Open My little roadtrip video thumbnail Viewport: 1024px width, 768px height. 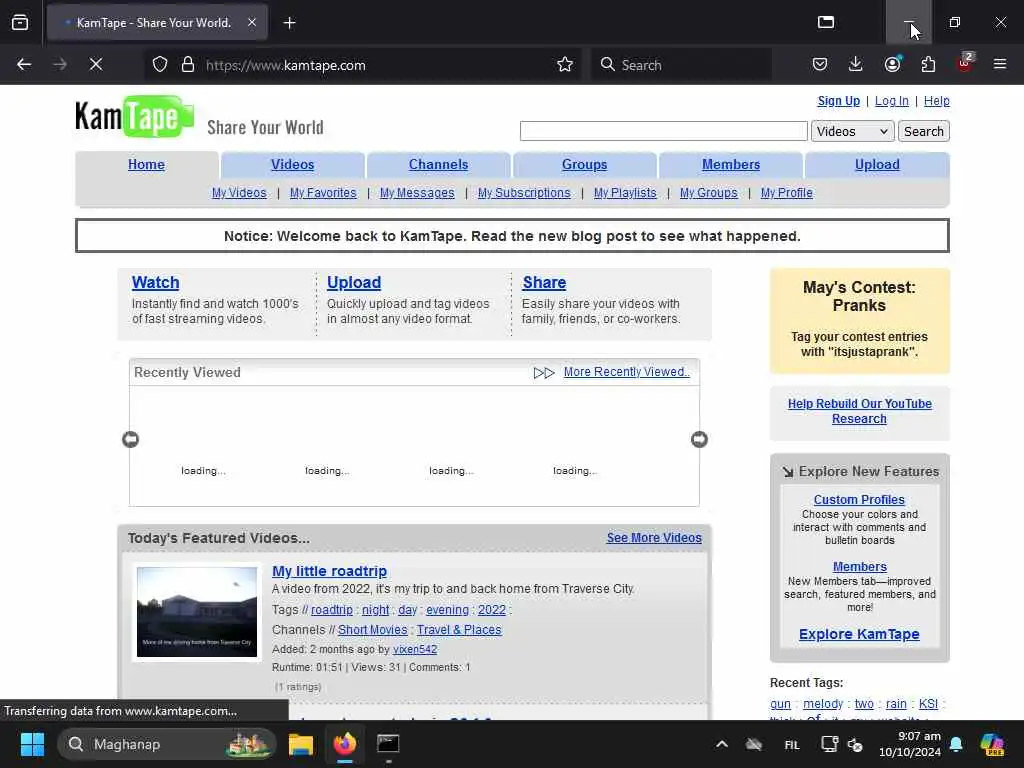197,613
